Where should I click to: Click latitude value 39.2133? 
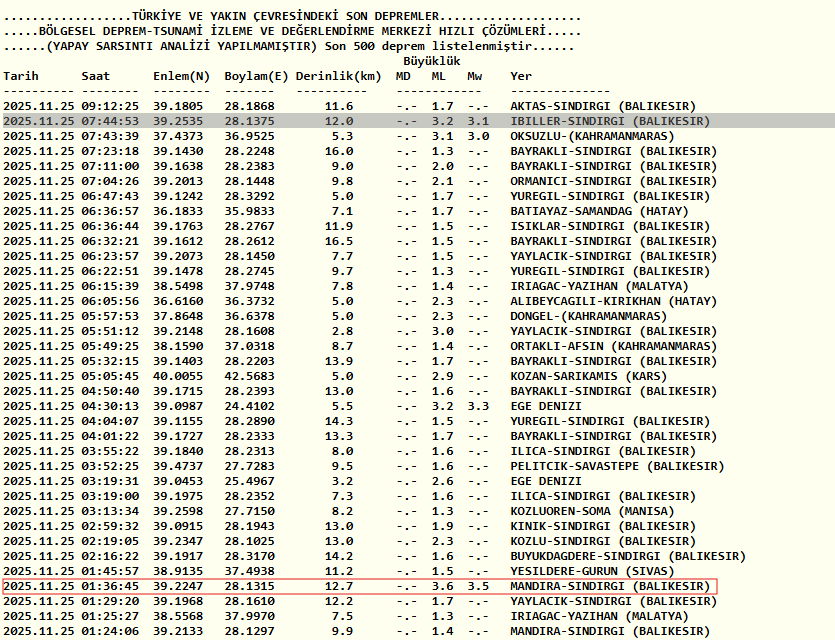[178, 631]
